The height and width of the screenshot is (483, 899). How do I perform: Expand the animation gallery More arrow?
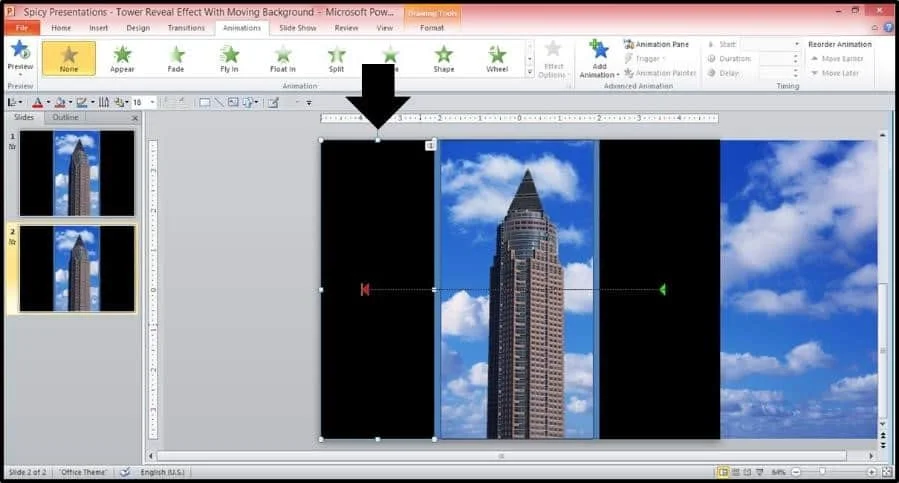click(530, 72)
